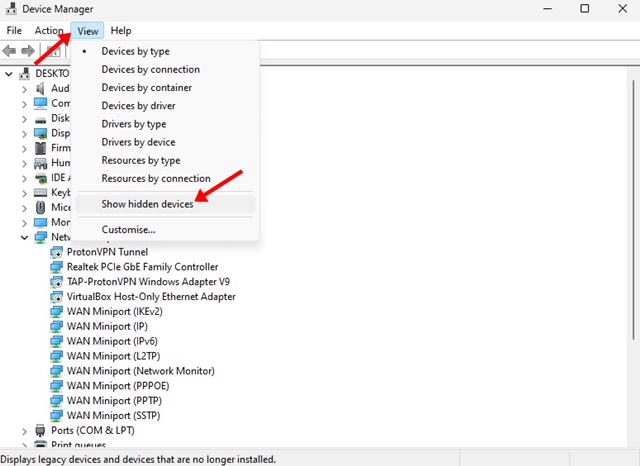This screenshot has height=466, width=640.
Task: Choose Customise... from the View menu
Action: 128,230
